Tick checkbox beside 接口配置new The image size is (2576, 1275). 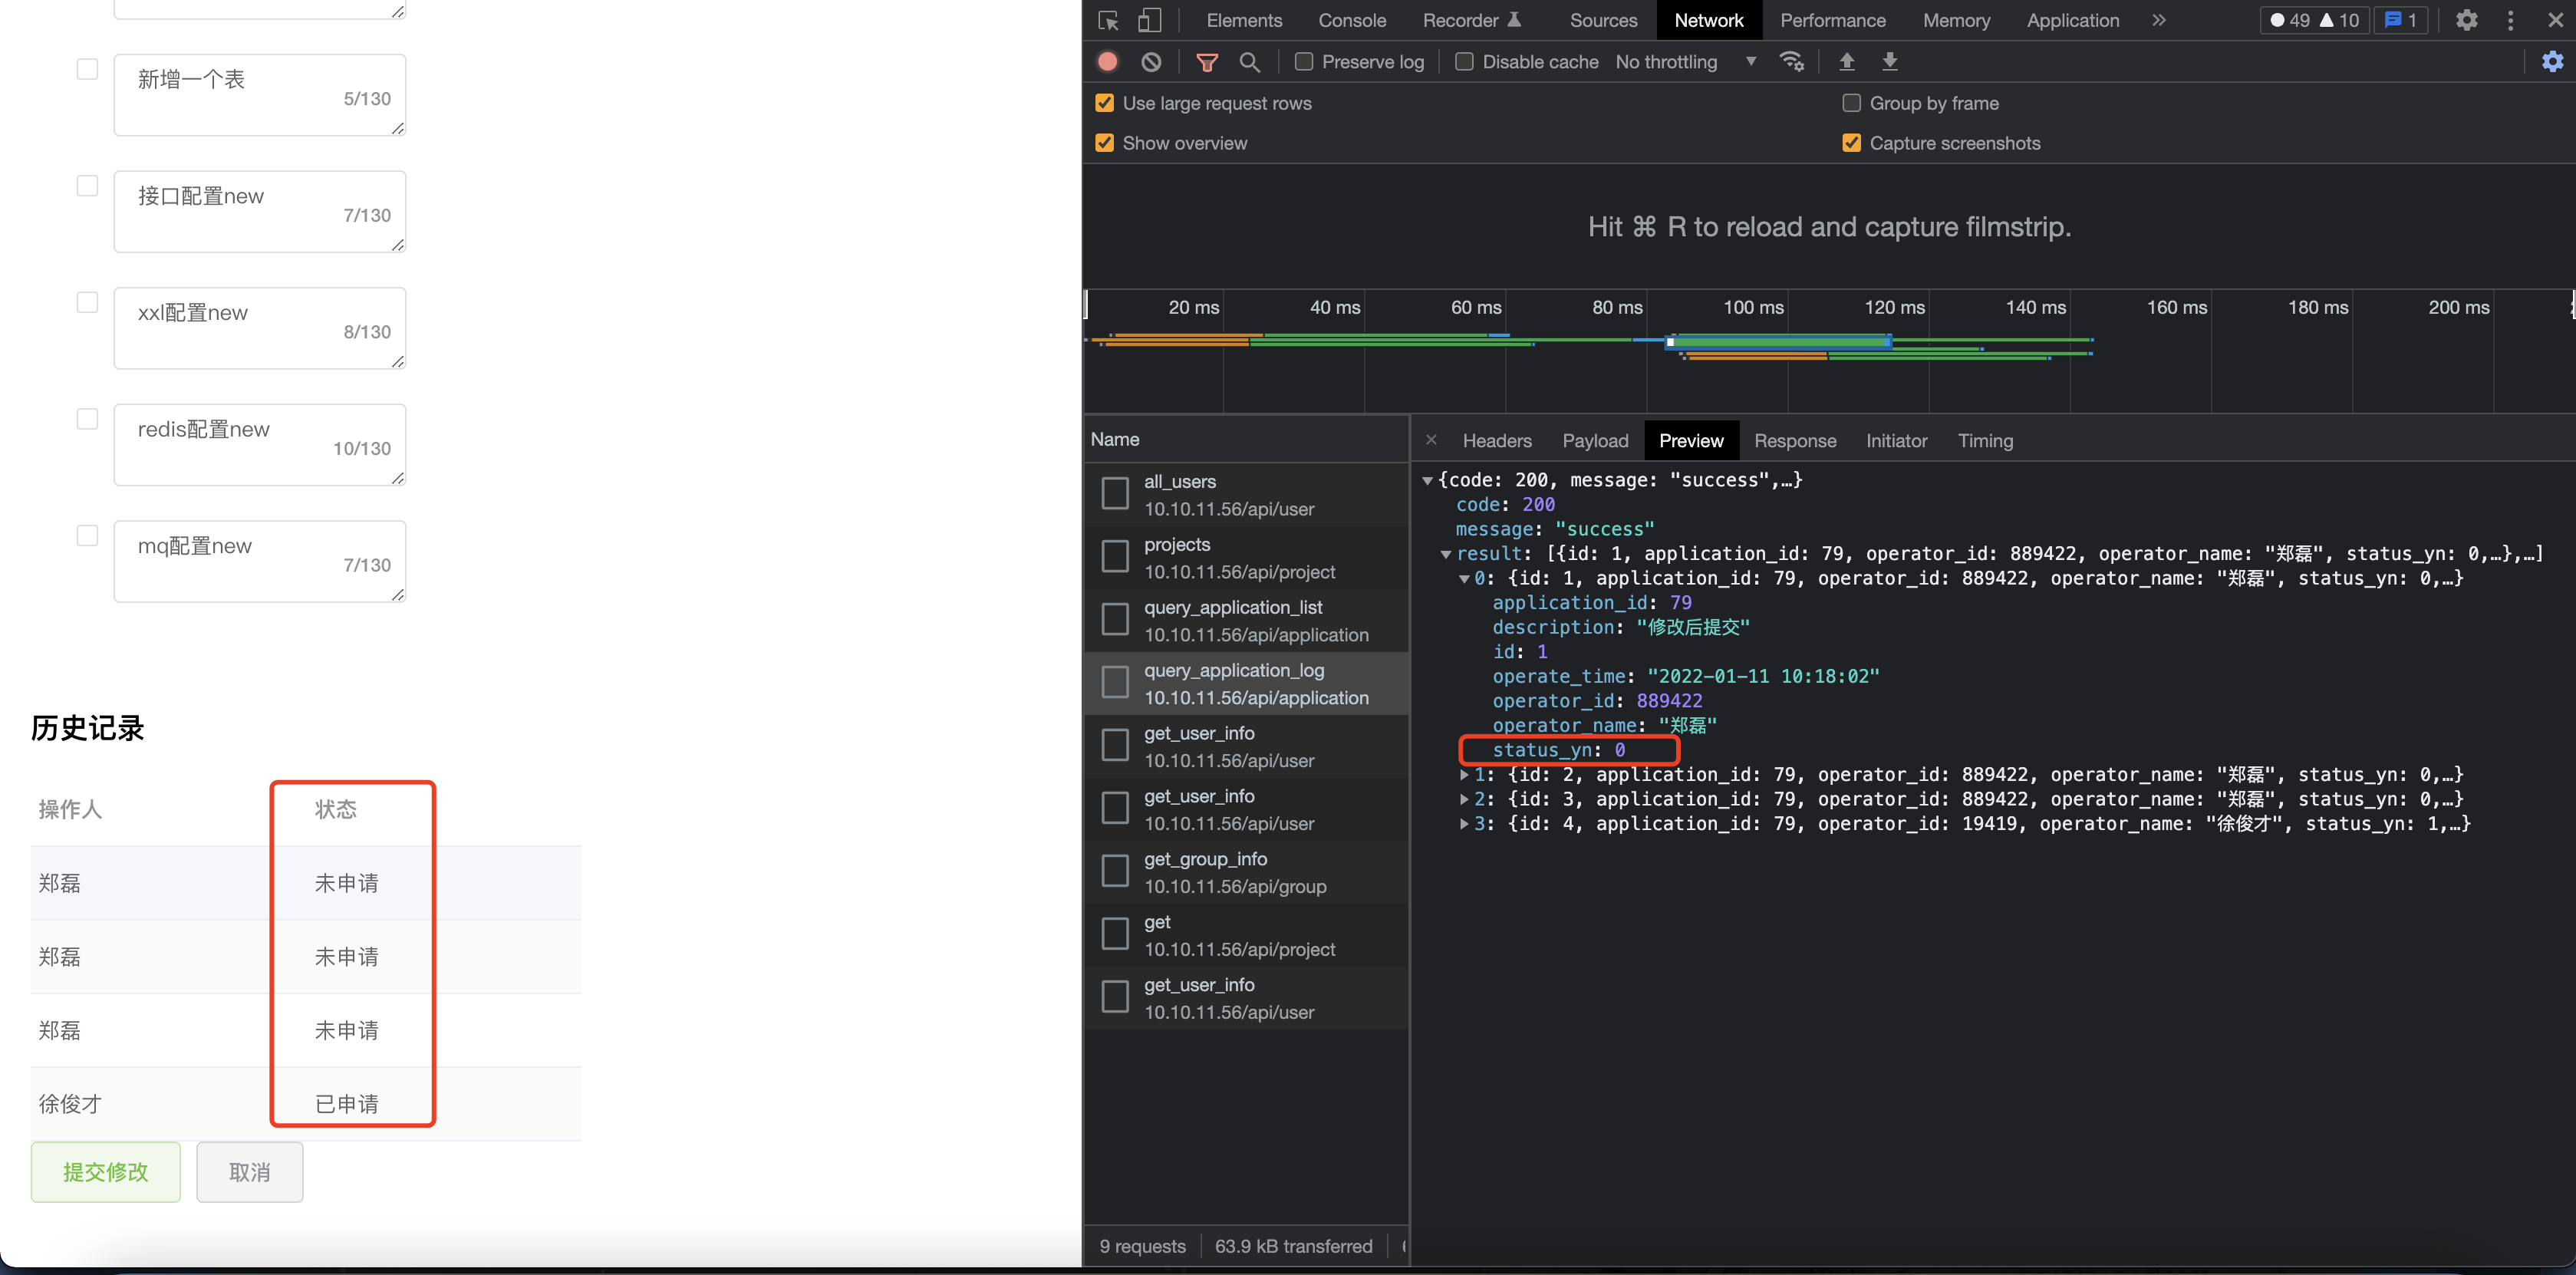pos(87,186)
